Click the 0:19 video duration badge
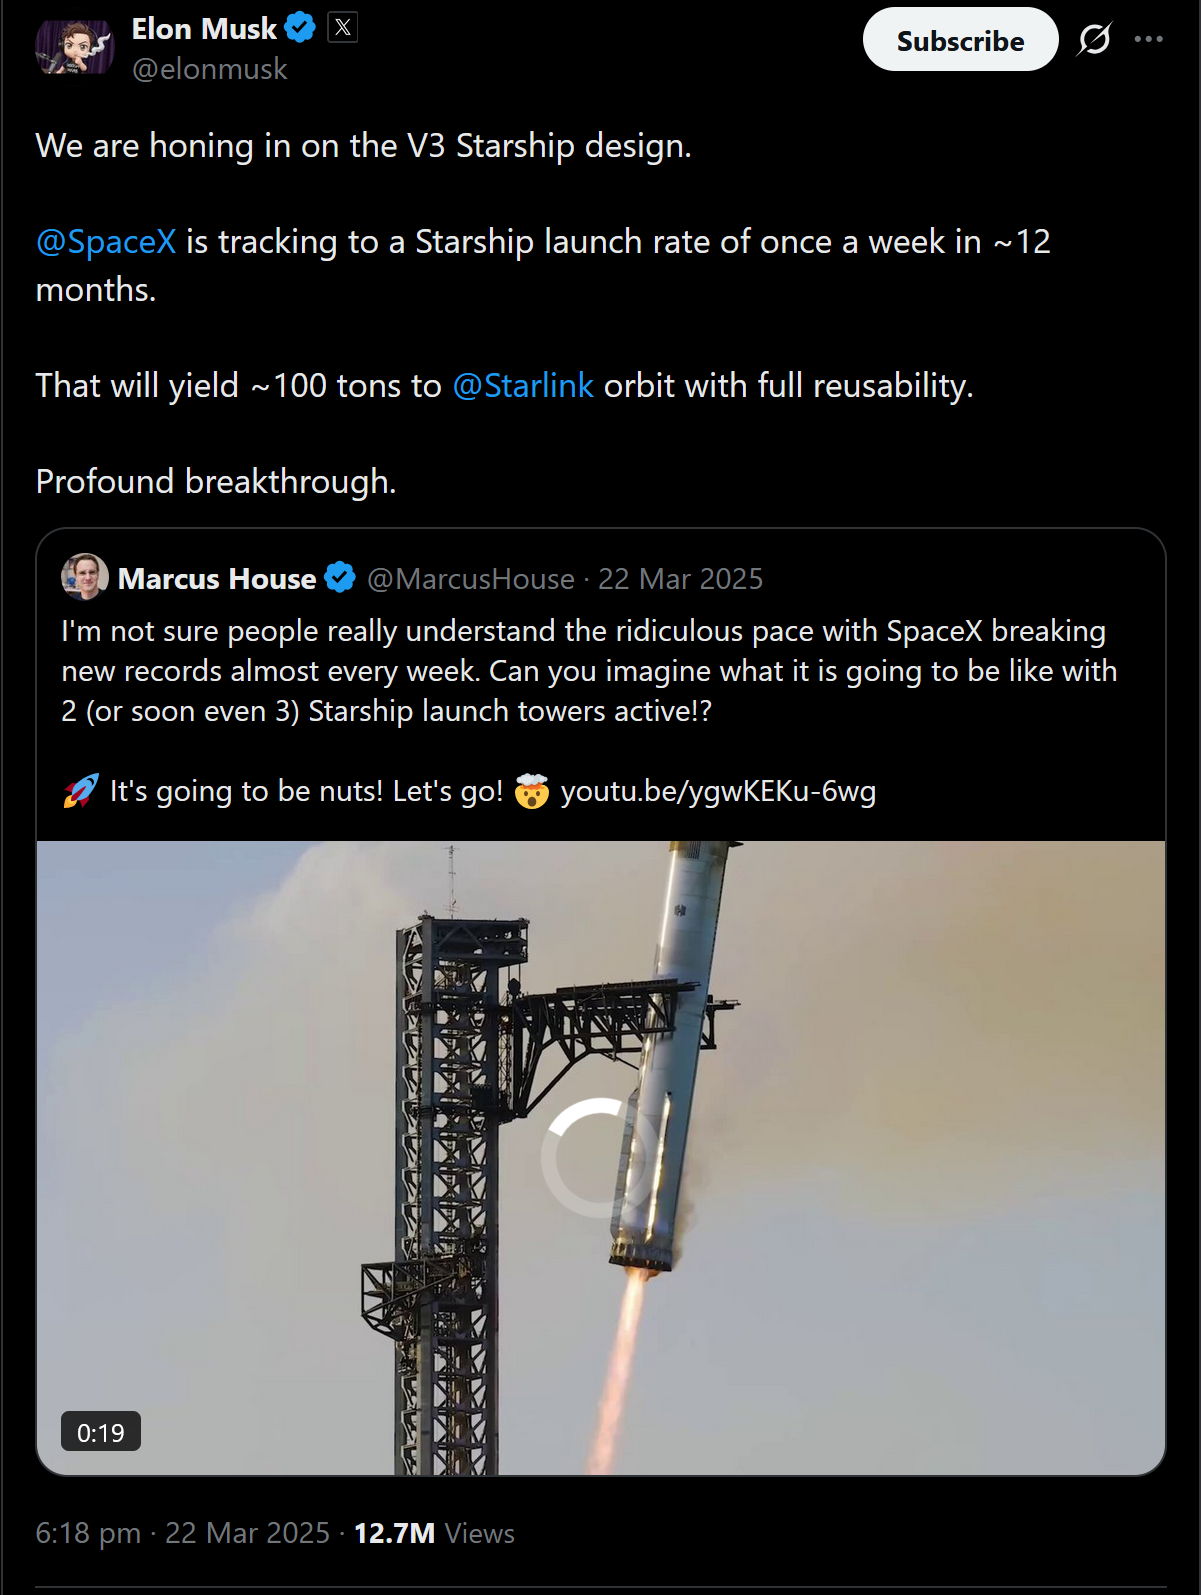Screen dimensions: 1201x1595 coord(101,1432)
